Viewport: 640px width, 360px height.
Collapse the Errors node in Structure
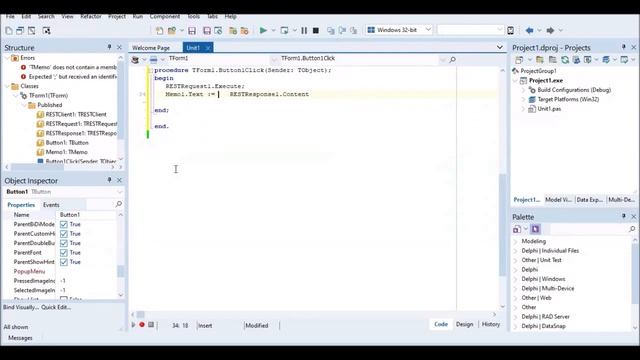click(7, 58)
